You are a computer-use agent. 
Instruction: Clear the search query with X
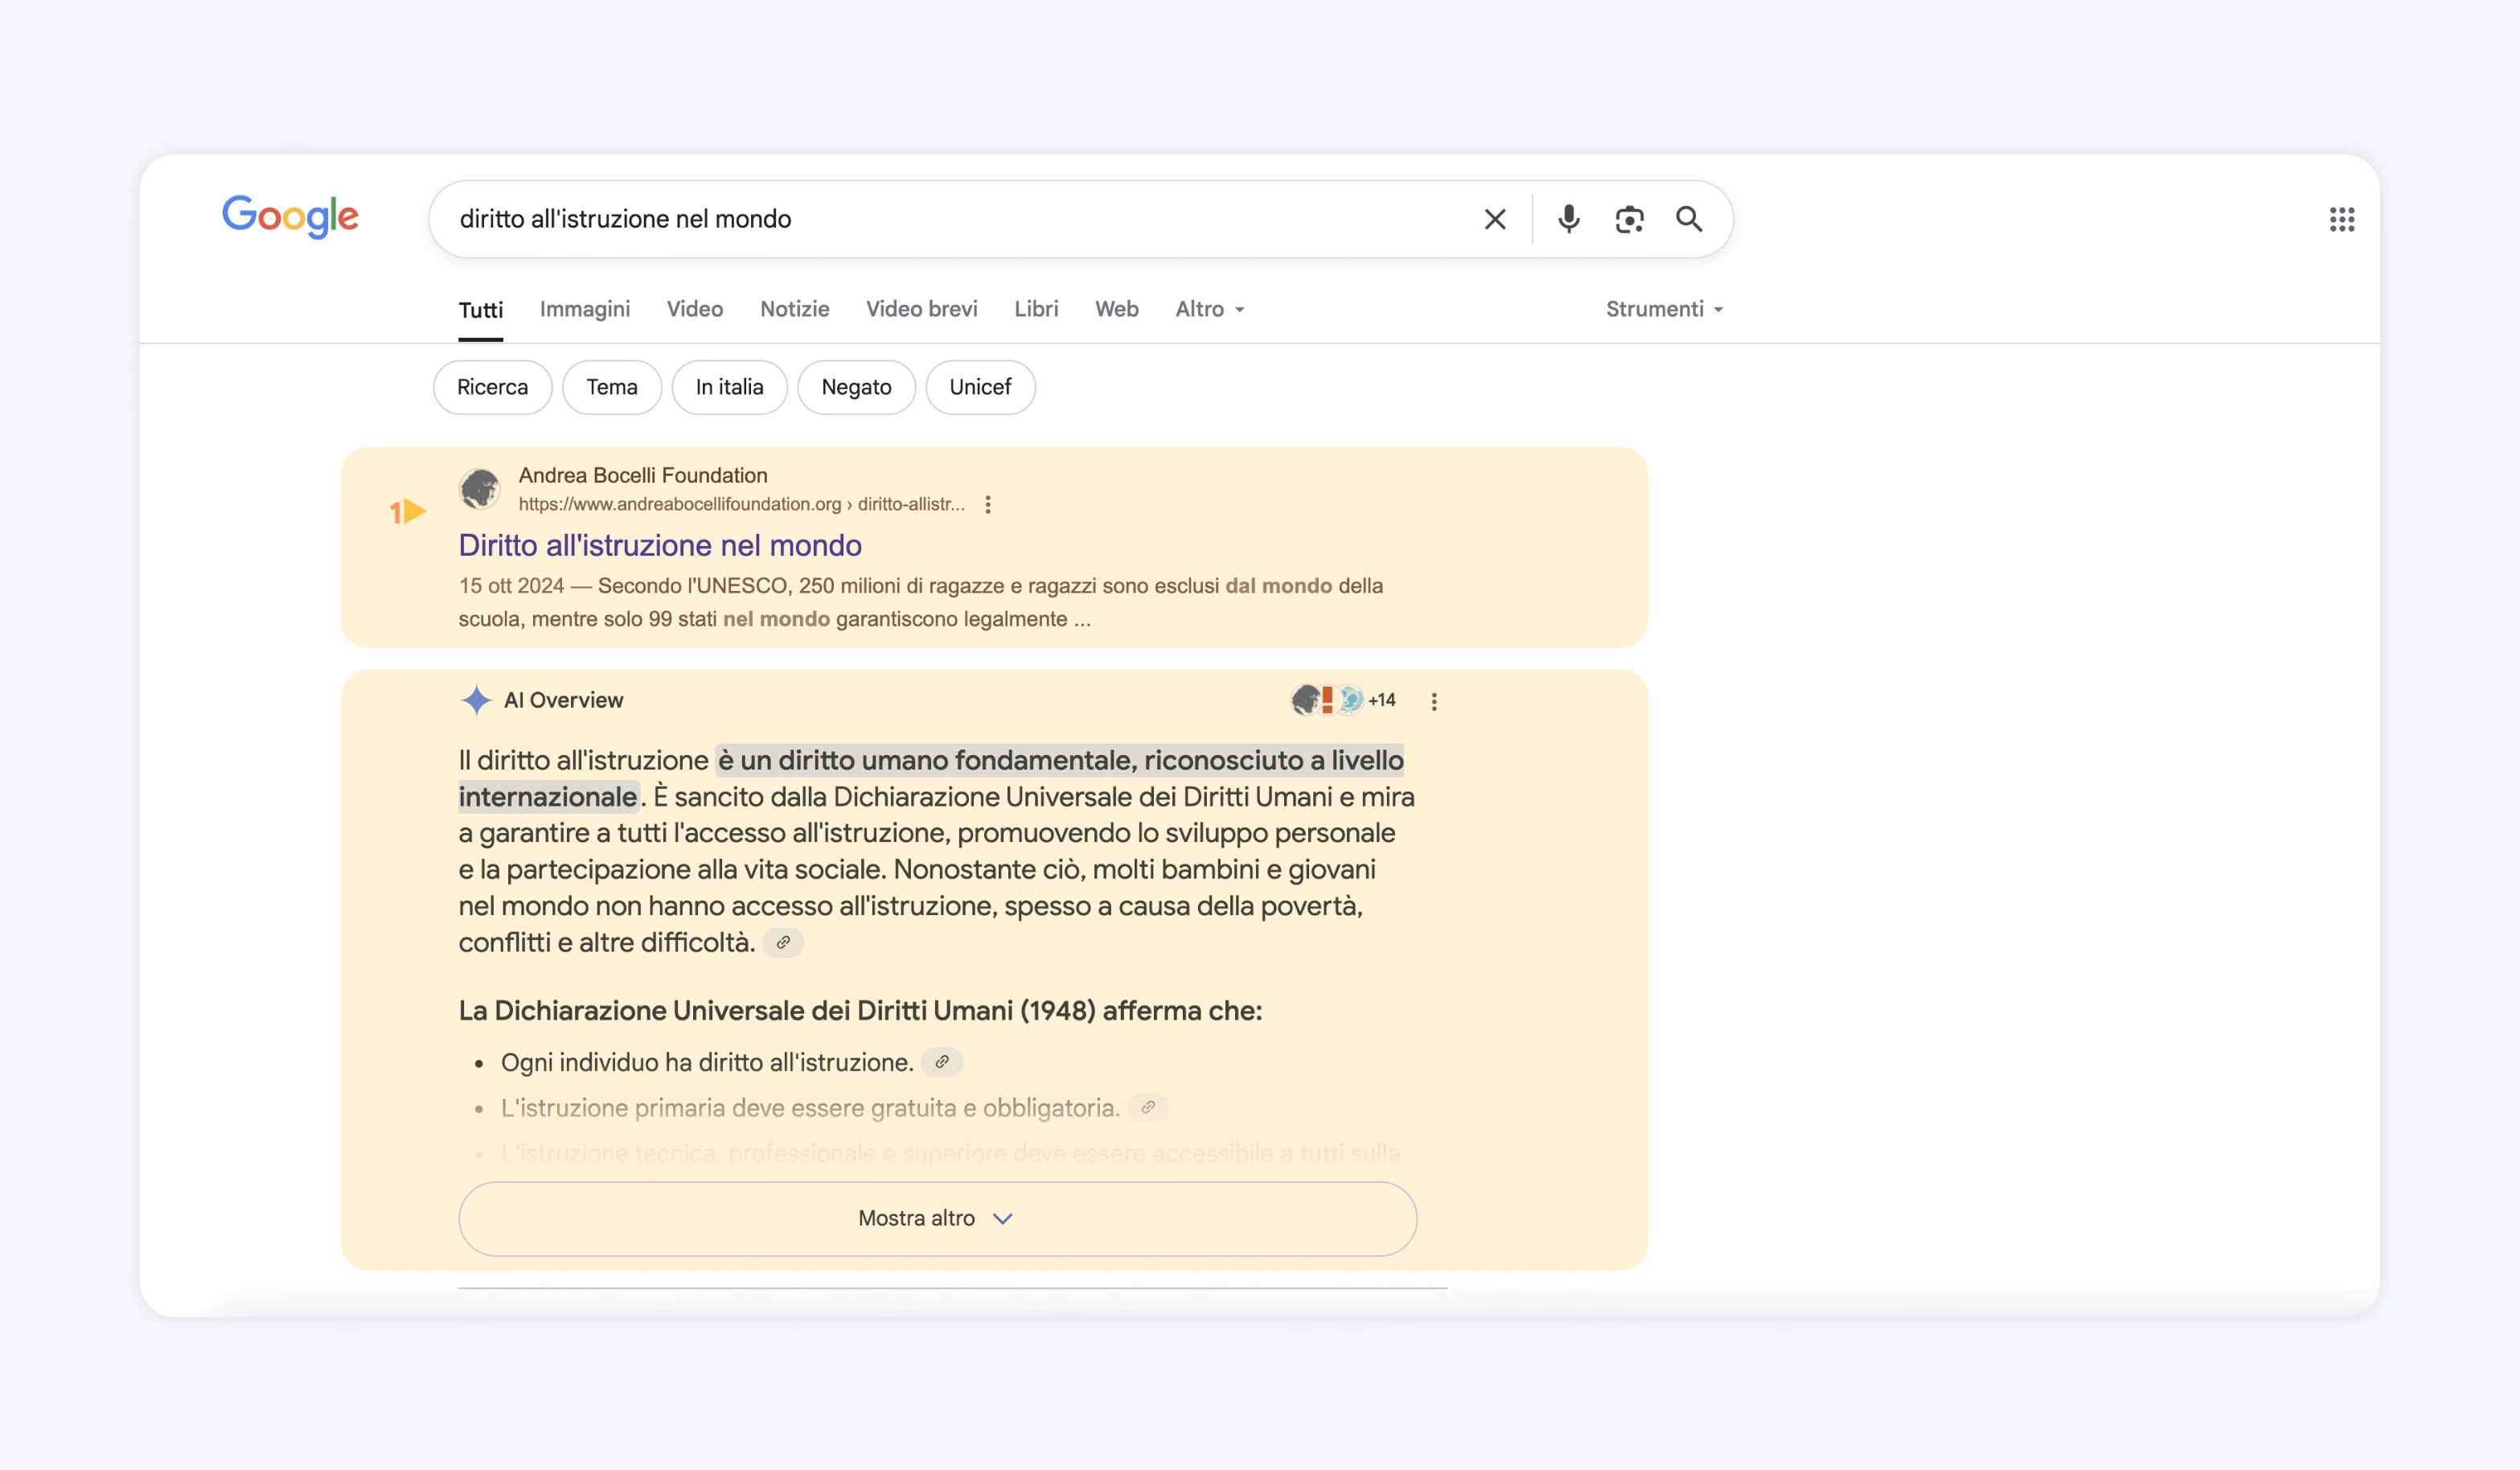pos(1495,219)
